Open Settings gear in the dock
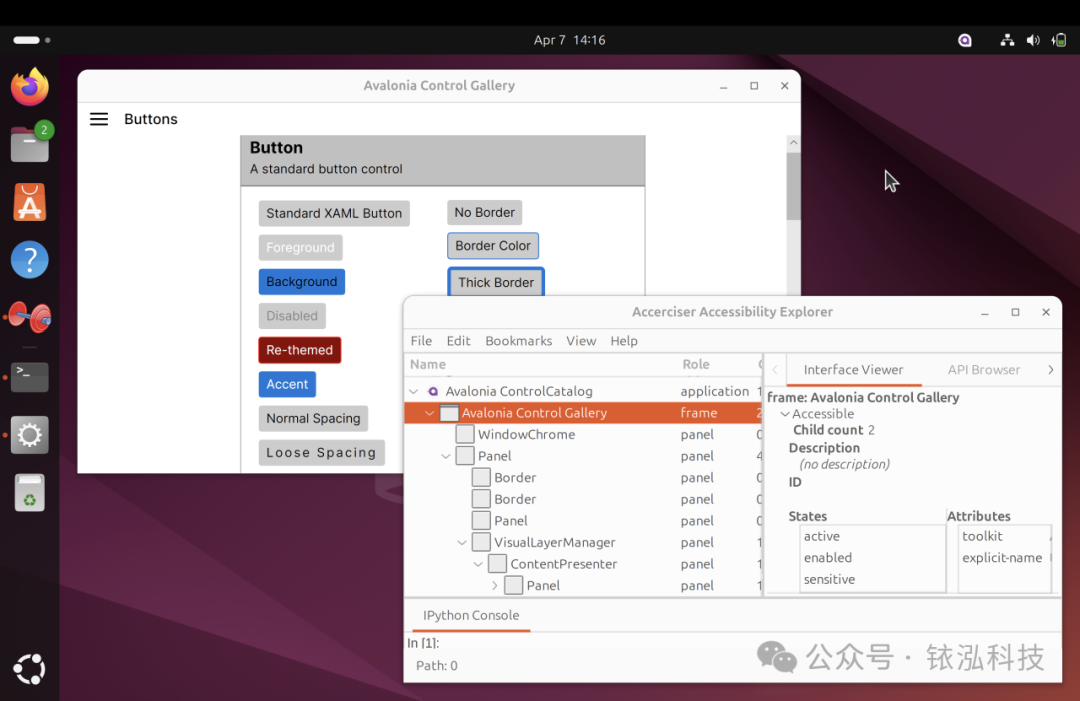1080x701 pixels. 30,435
